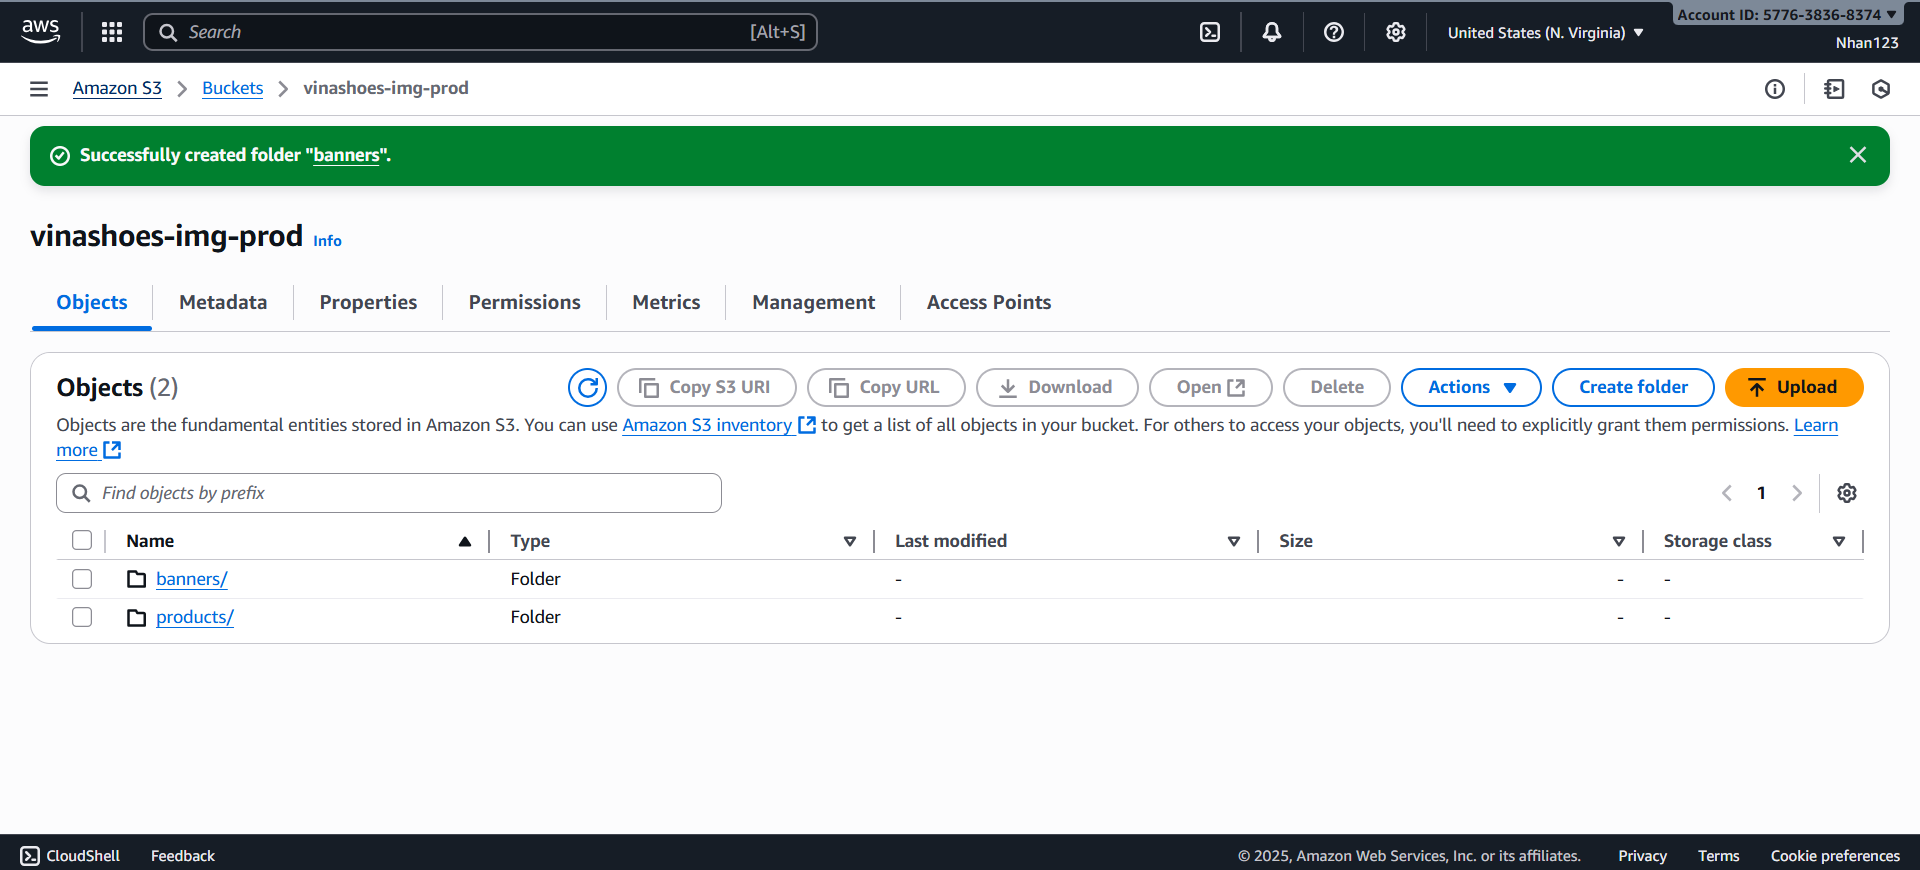The image size is (1920, 870).
Task: Select the banners/ folder checkbox
Action: [x=82, y=579]
